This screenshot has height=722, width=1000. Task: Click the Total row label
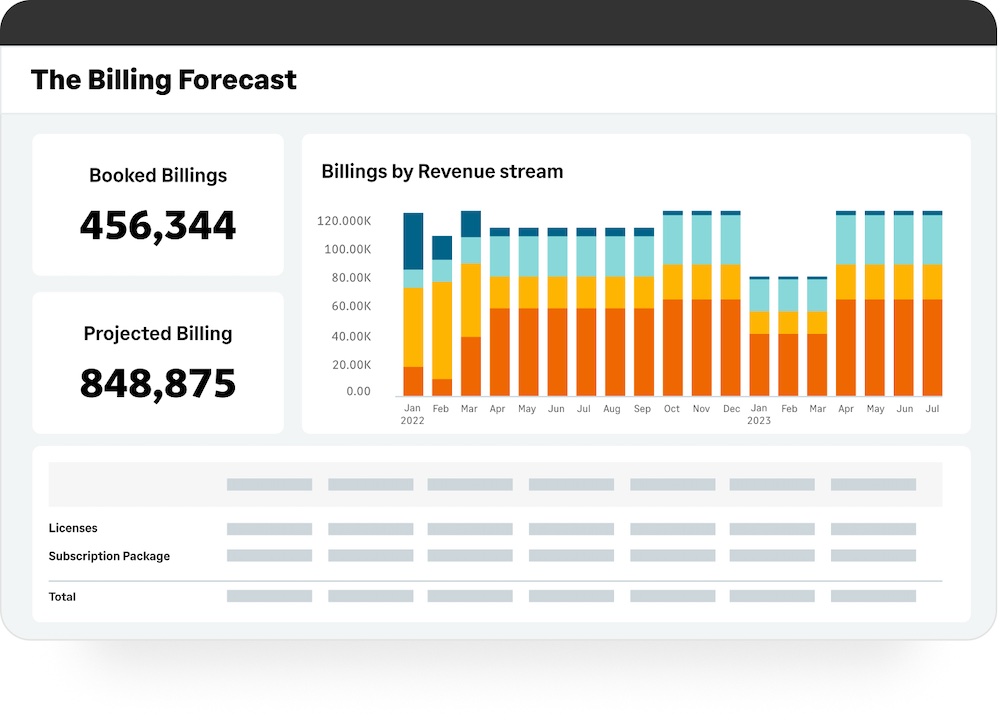pyautogui.click(x=62, y=597)
